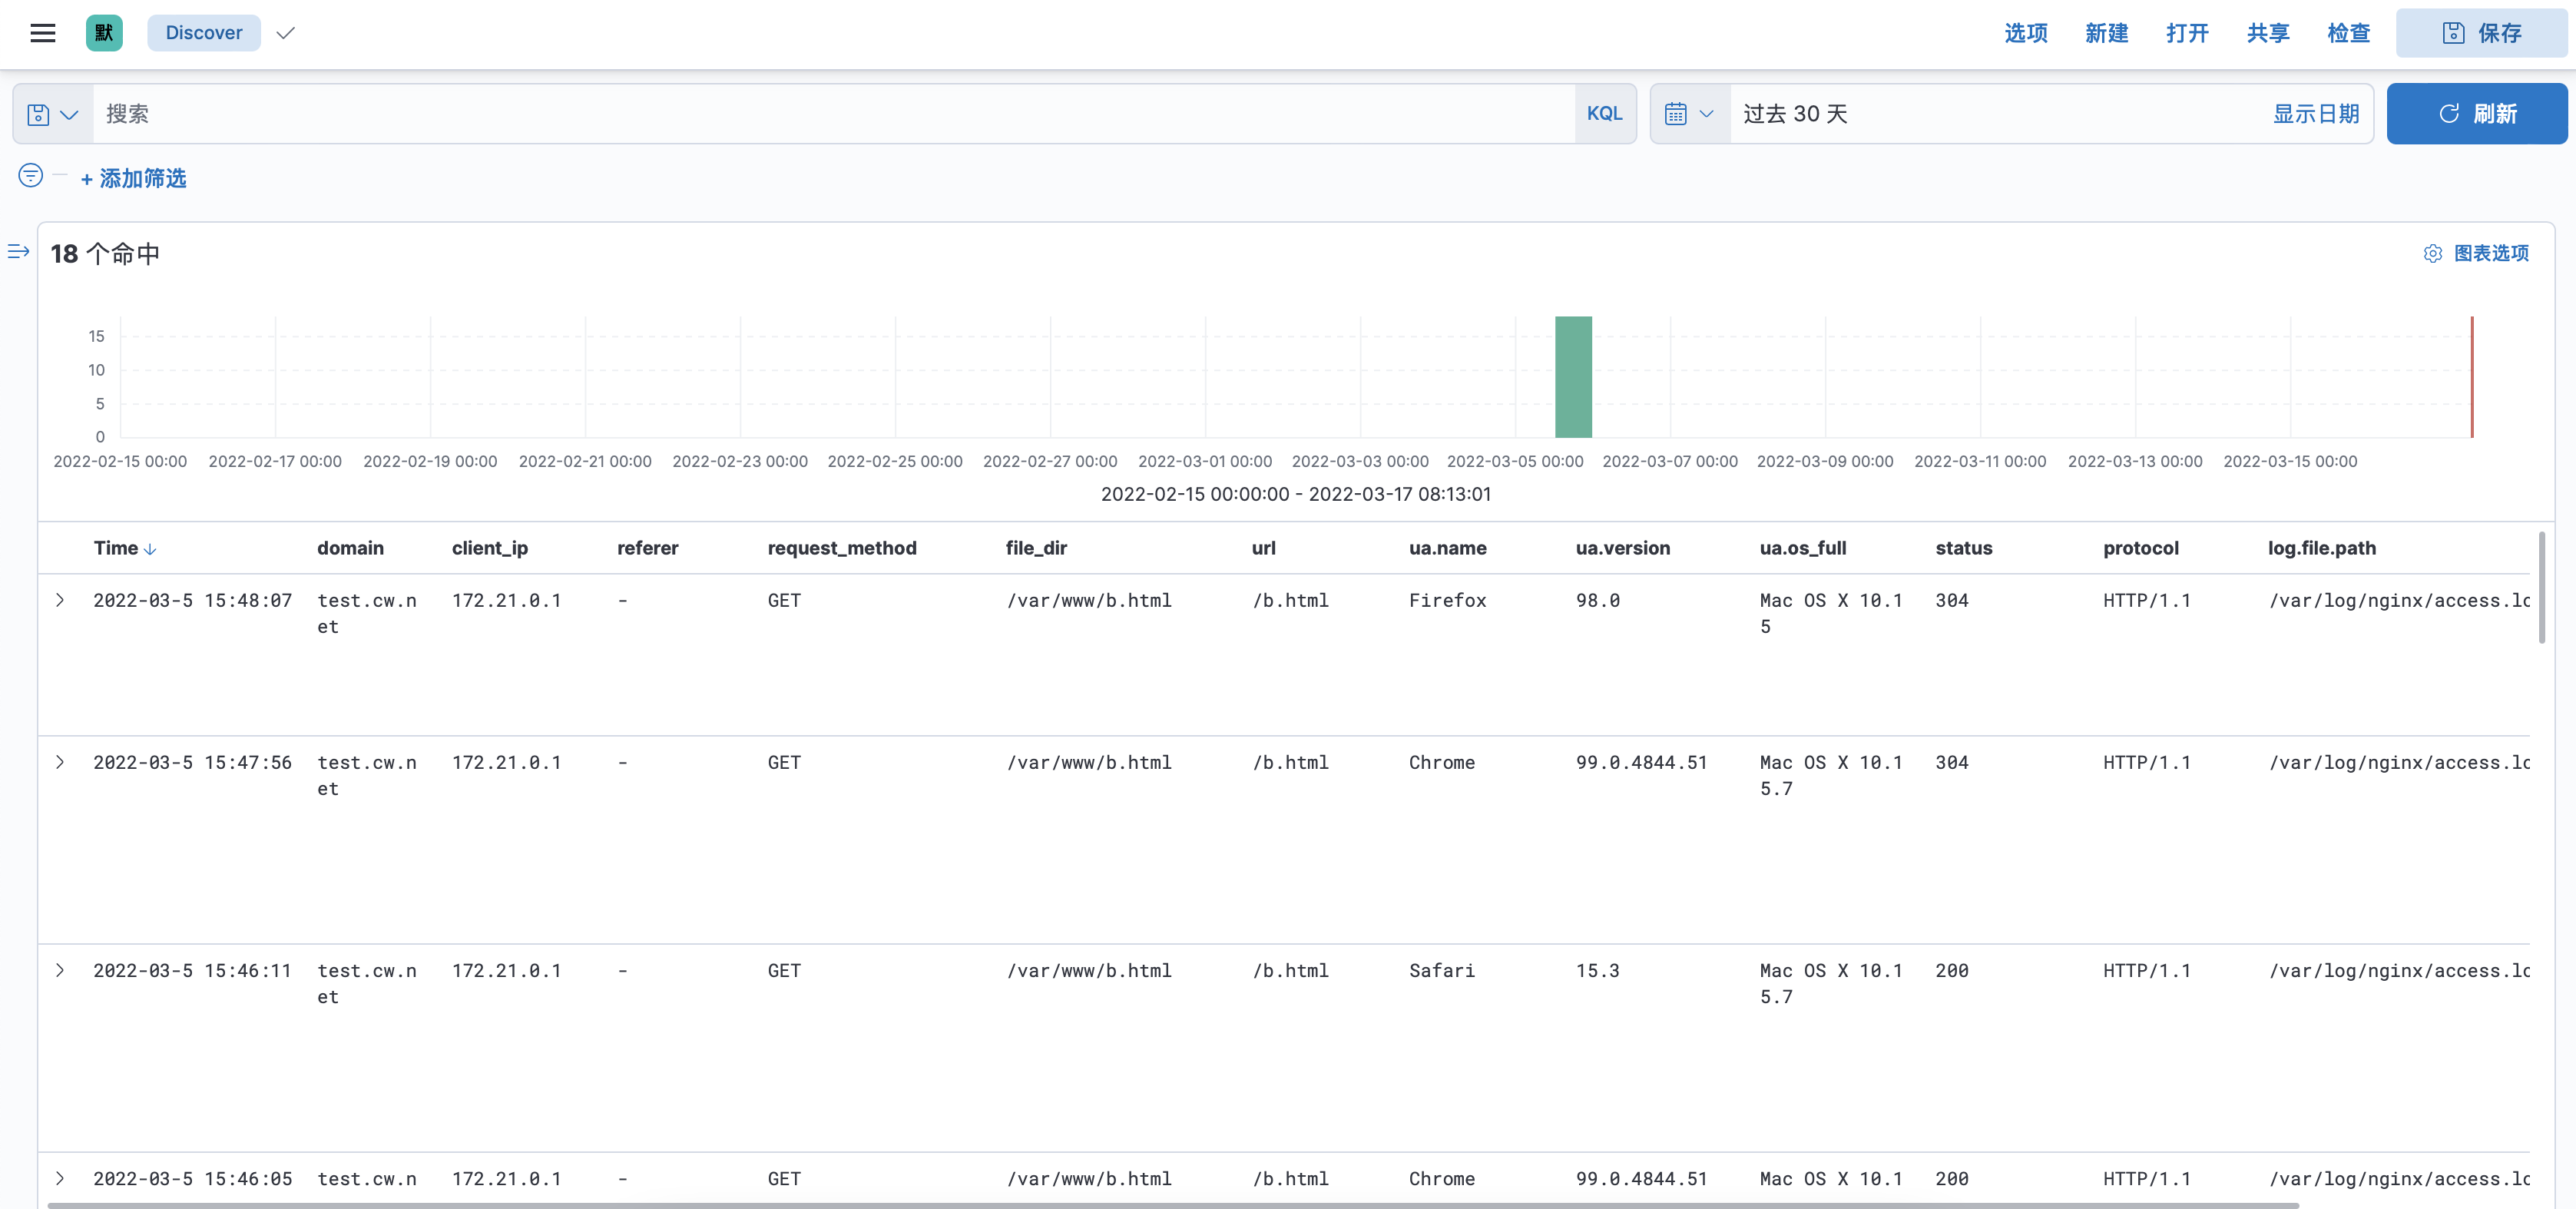The image size is (2576, 1209).
Task: Click + 添加筛选 link
Action: [133, 178]
